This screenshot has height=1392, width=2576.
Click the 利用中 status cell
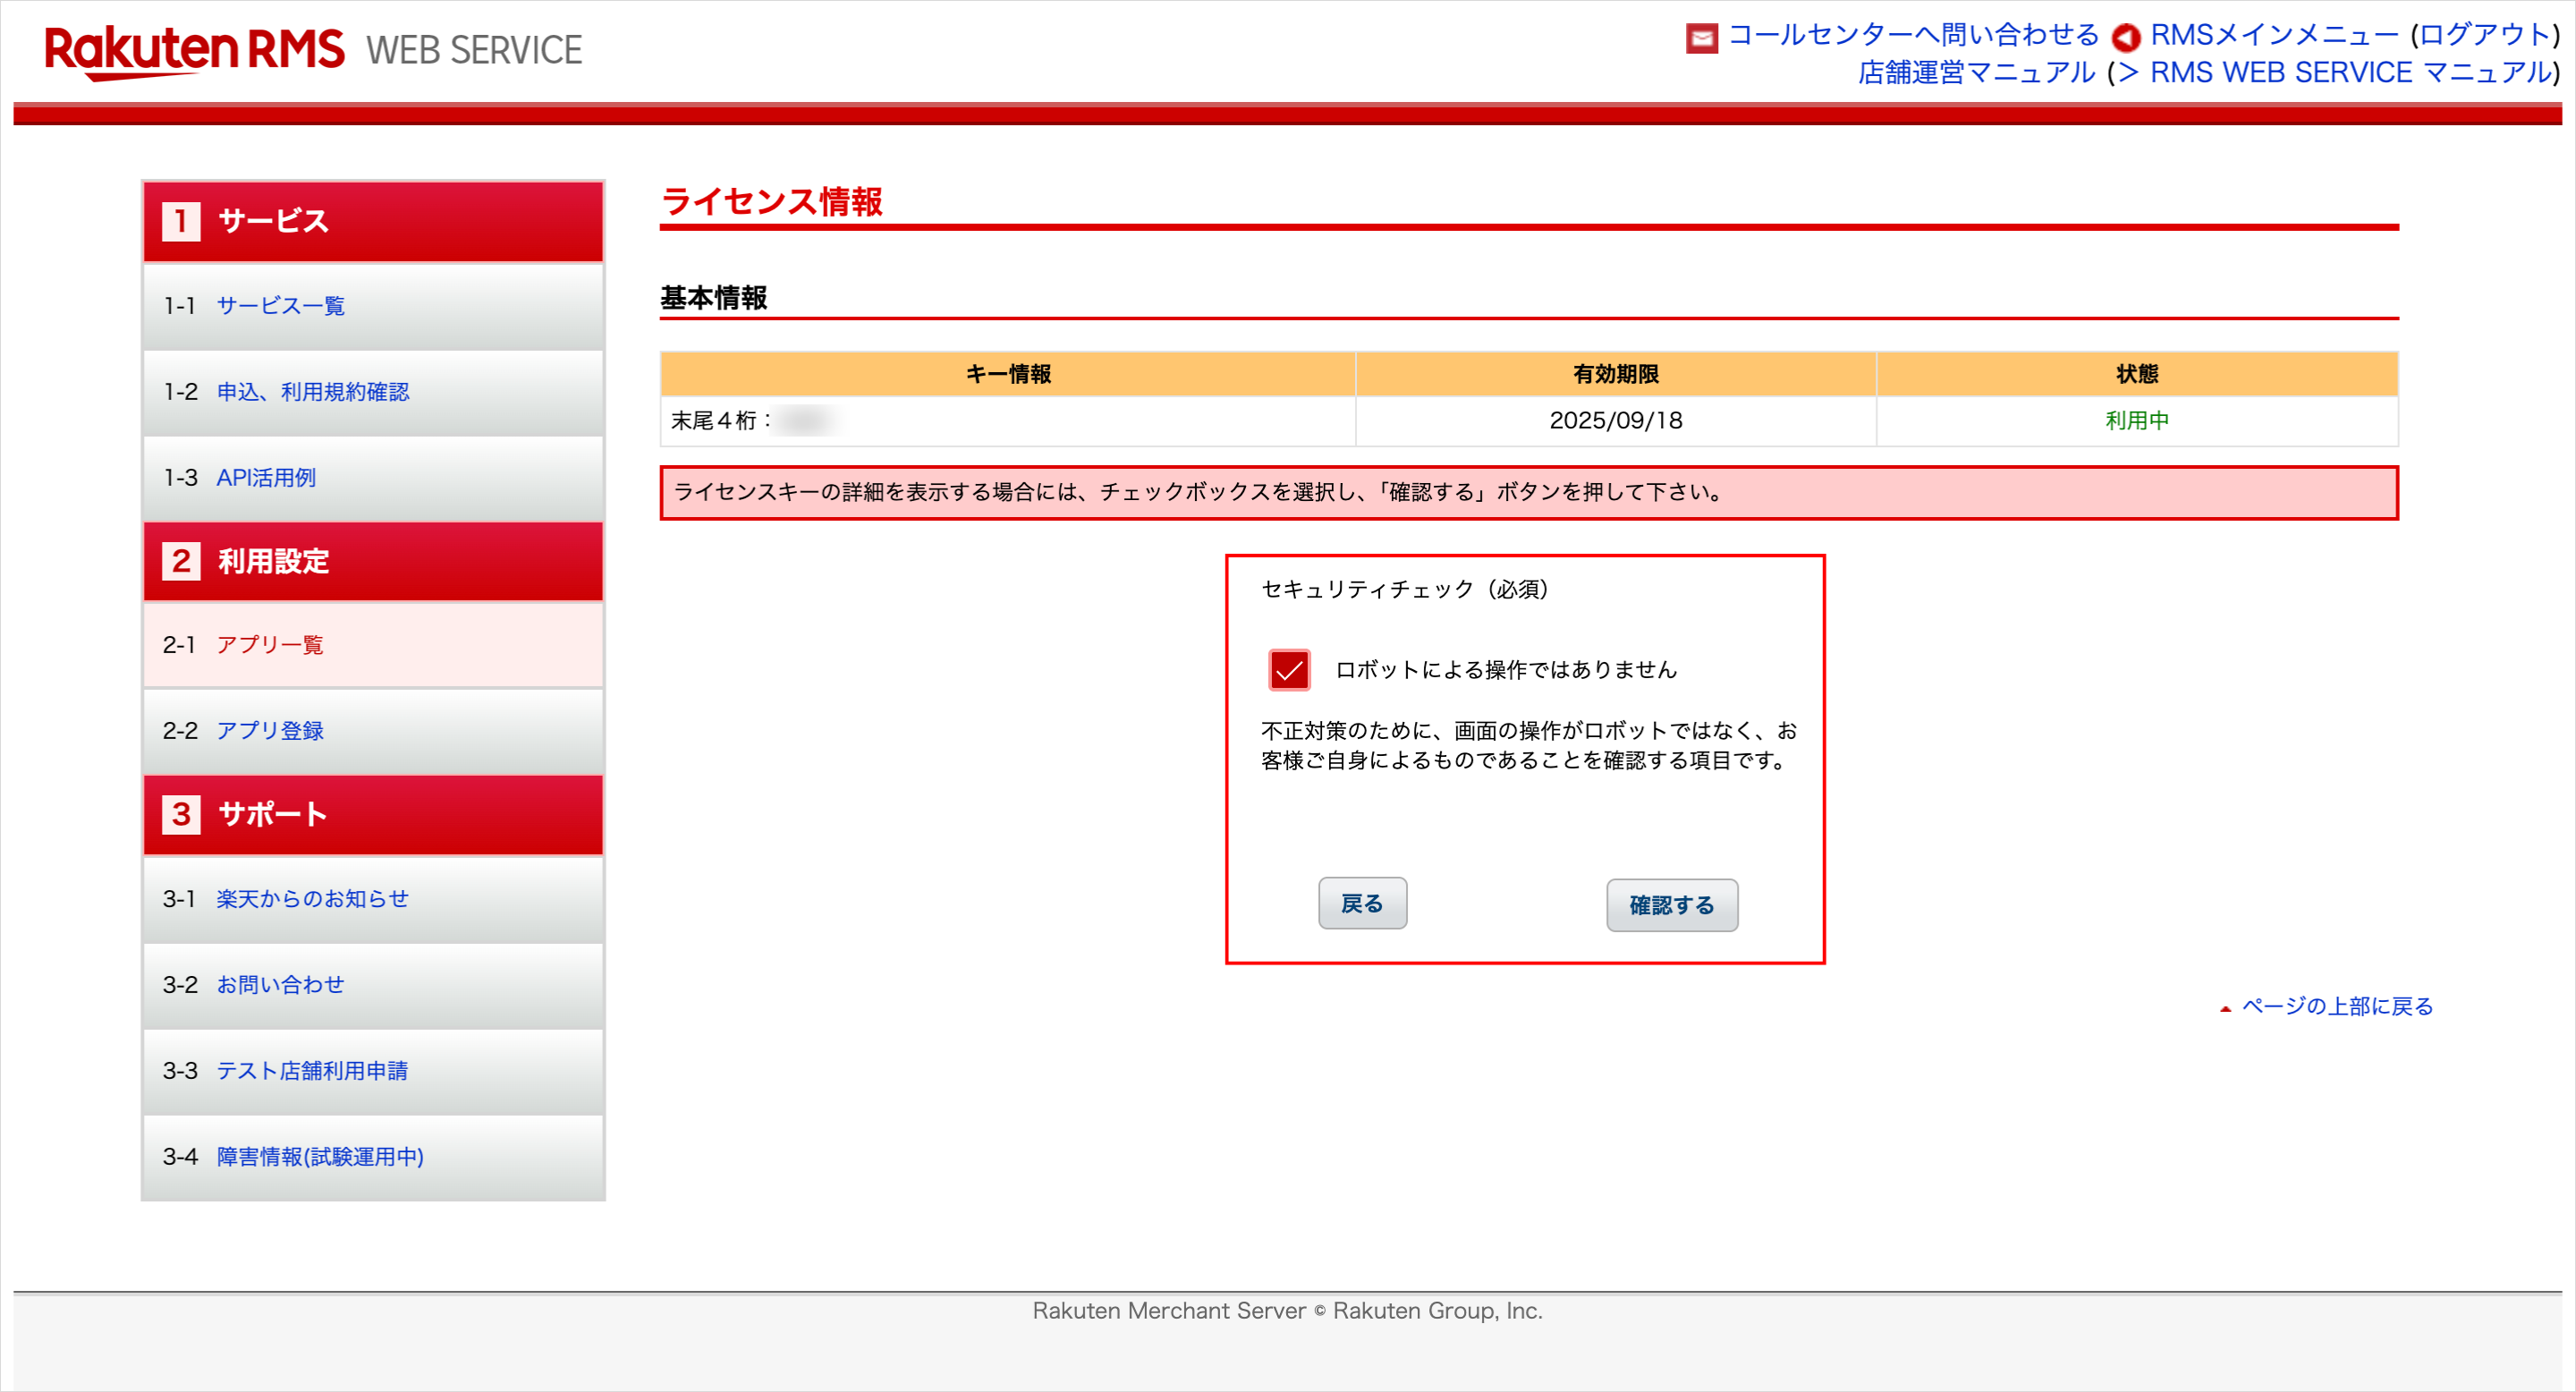[2137, 421]
